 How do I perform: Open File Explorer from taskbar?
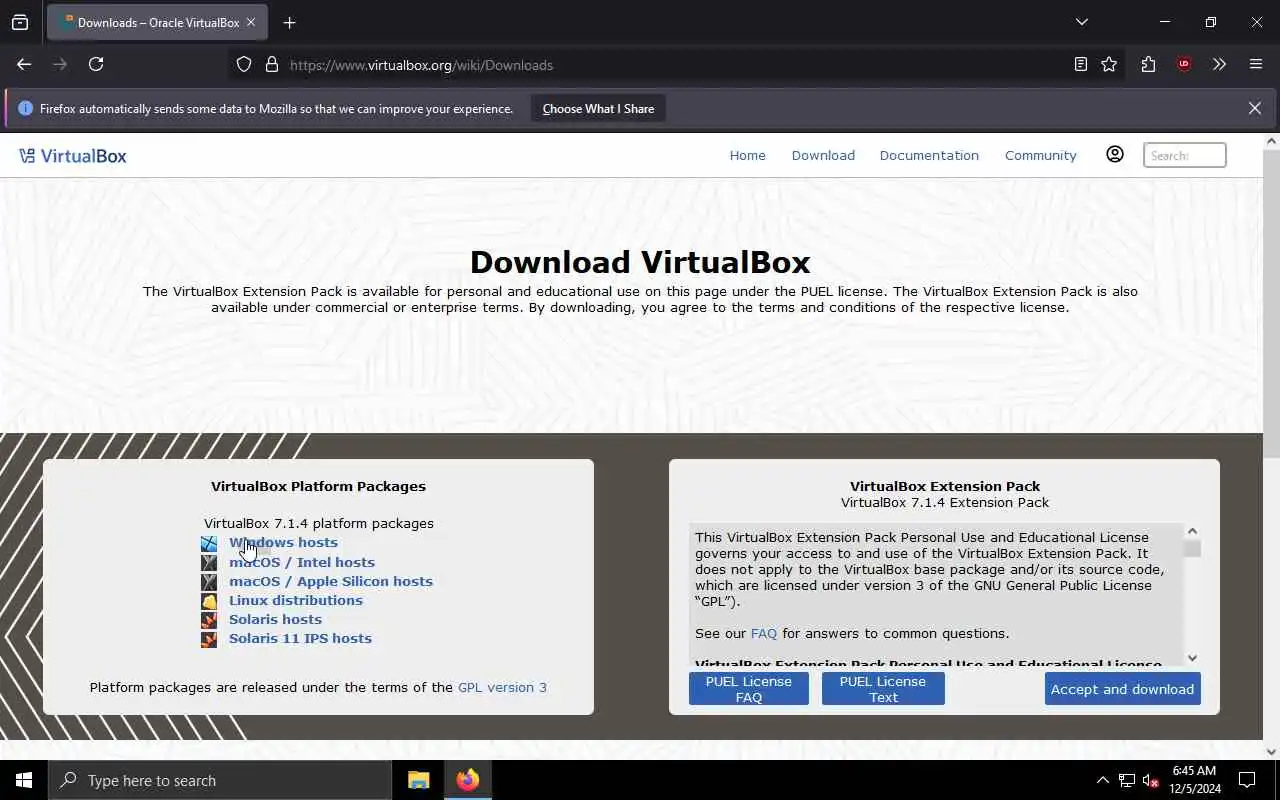point(418,780)
